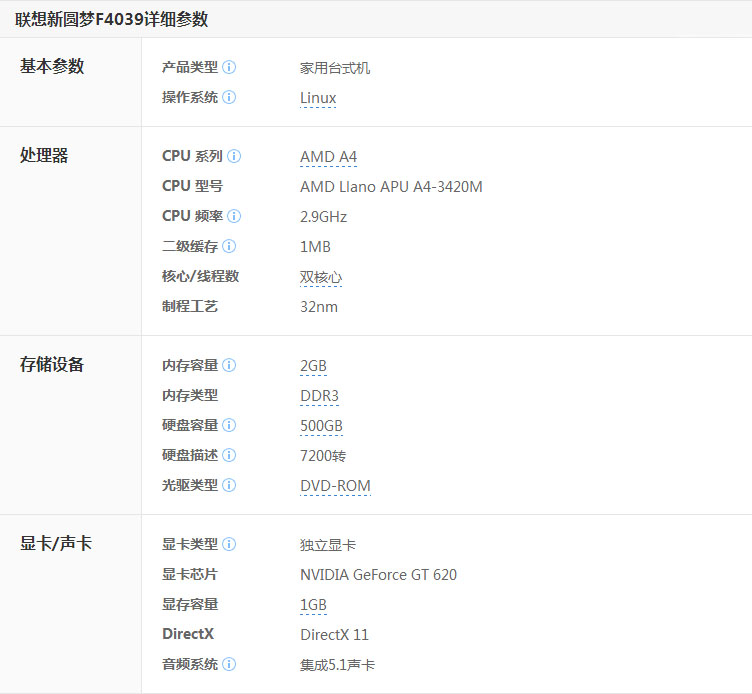
Task: Click the 制程工艺 label
Action: click(x=190, y=306)
